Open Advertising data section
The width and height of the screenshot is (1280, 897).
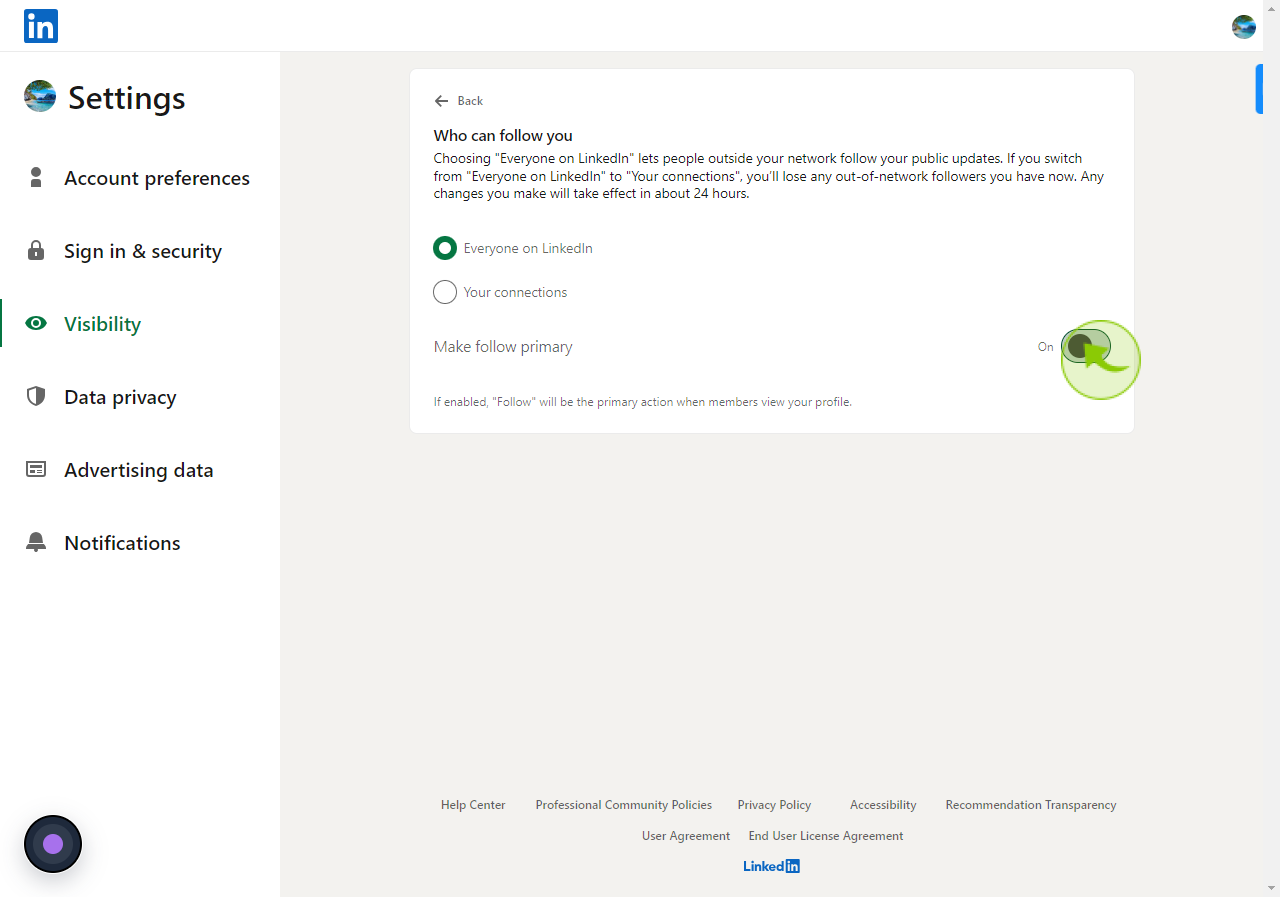(x=140, y=470)
